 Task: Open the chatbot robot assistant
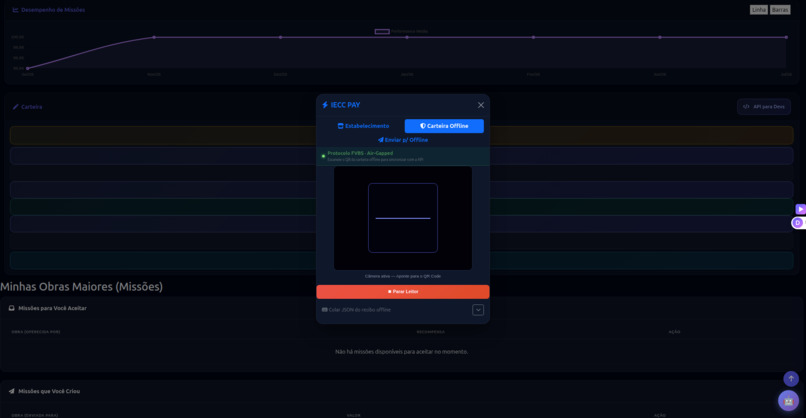(789, 401)
